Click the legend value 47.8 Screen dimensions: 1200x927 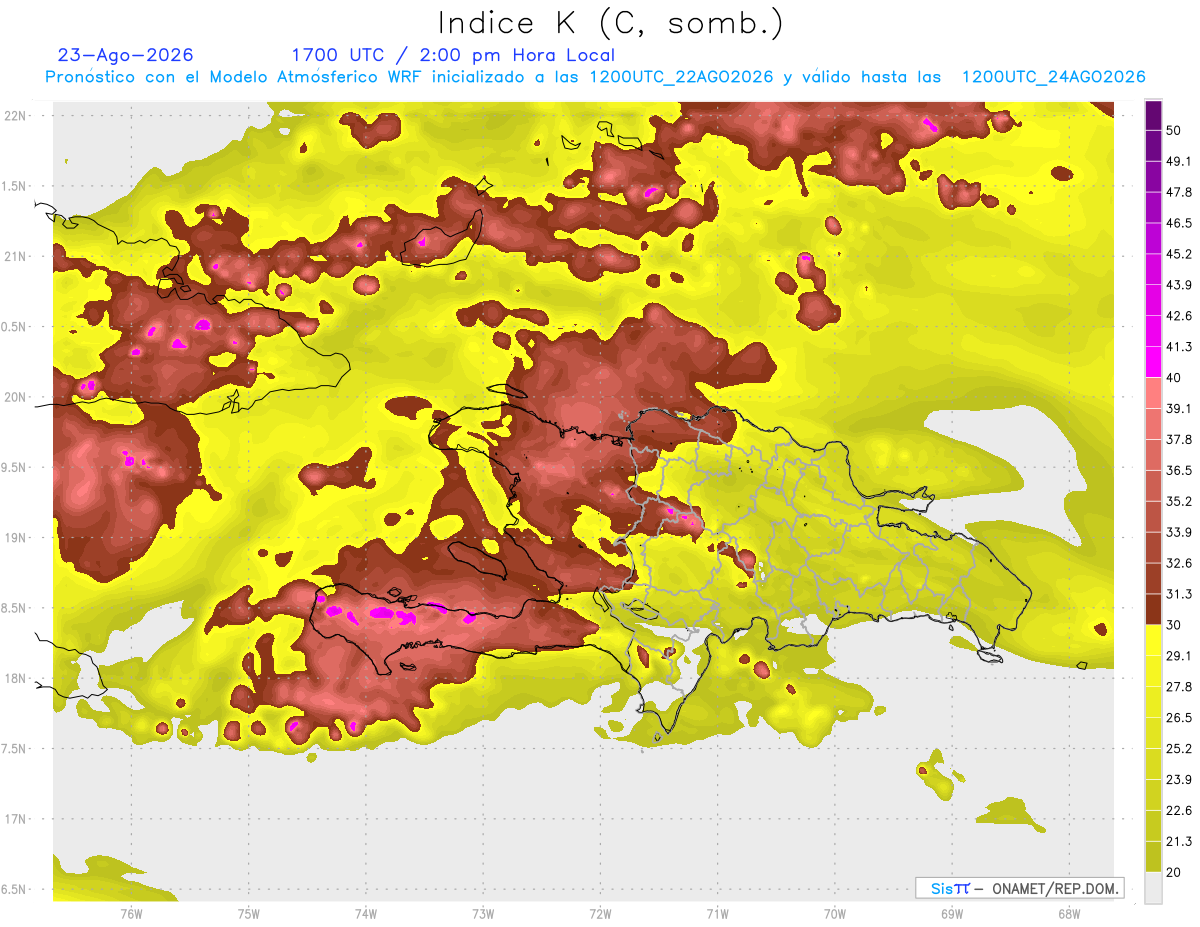pos(1179,192)
